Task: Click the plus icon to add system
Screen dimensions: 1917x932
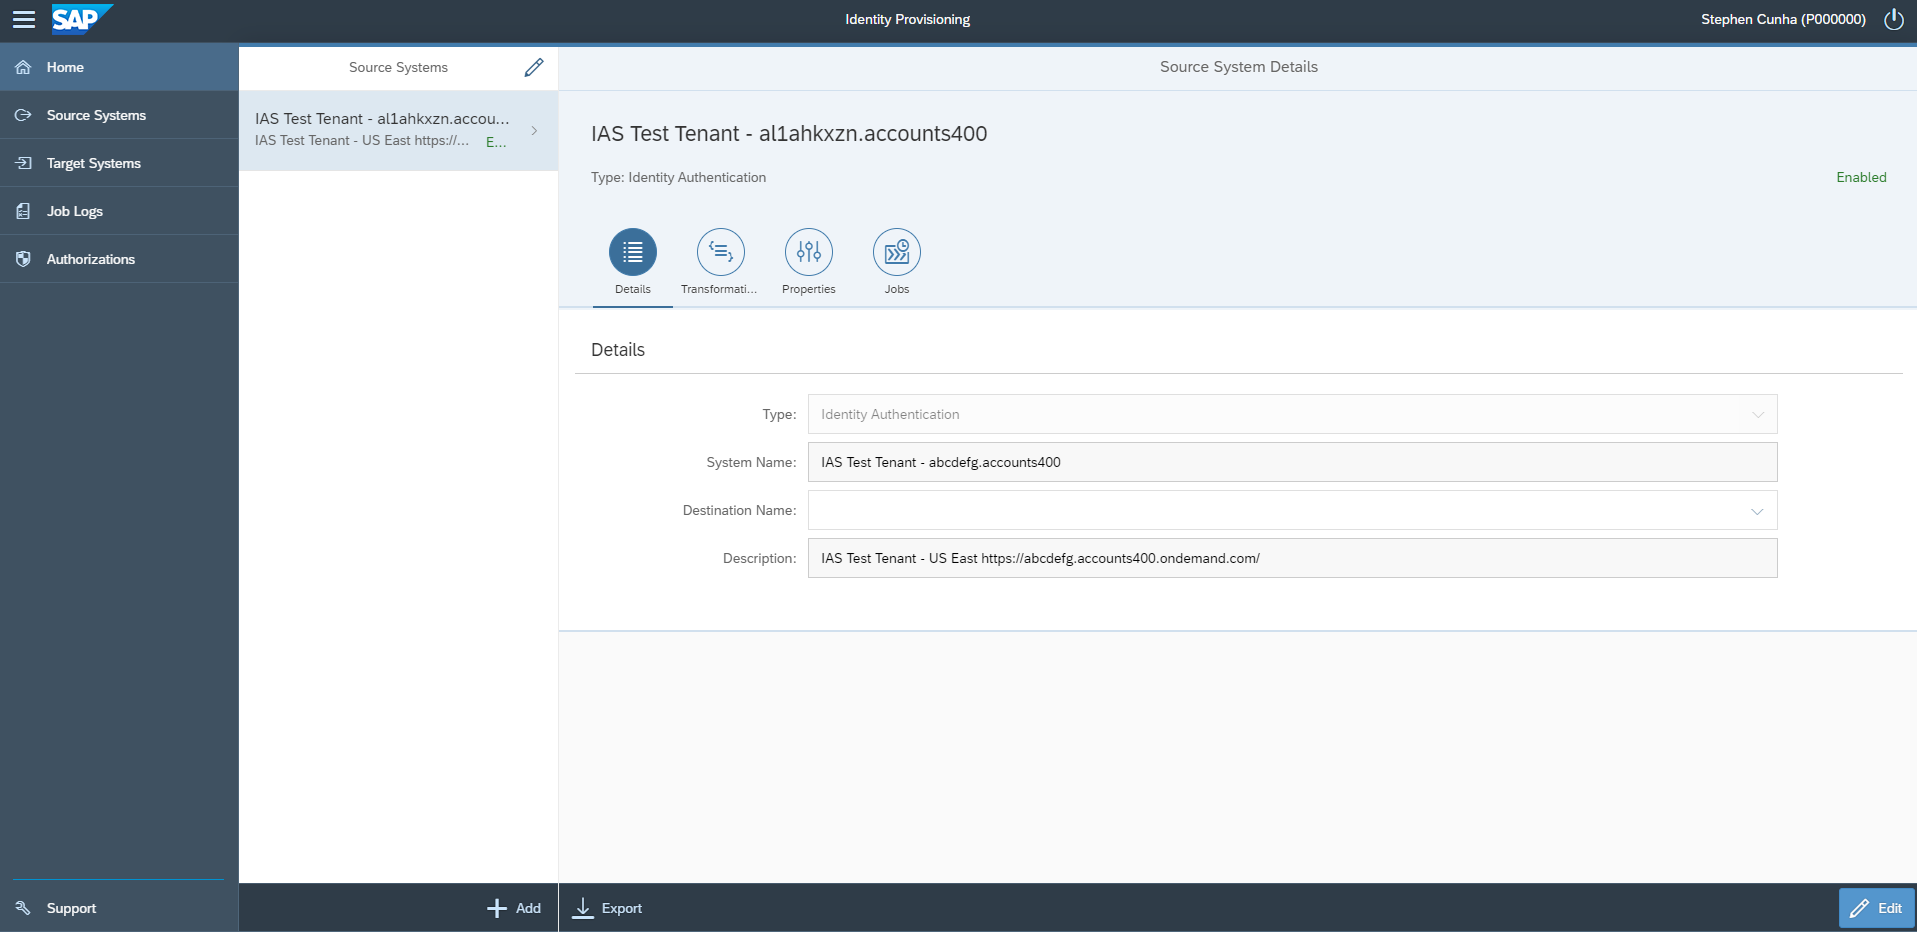Action: (497, 908)
